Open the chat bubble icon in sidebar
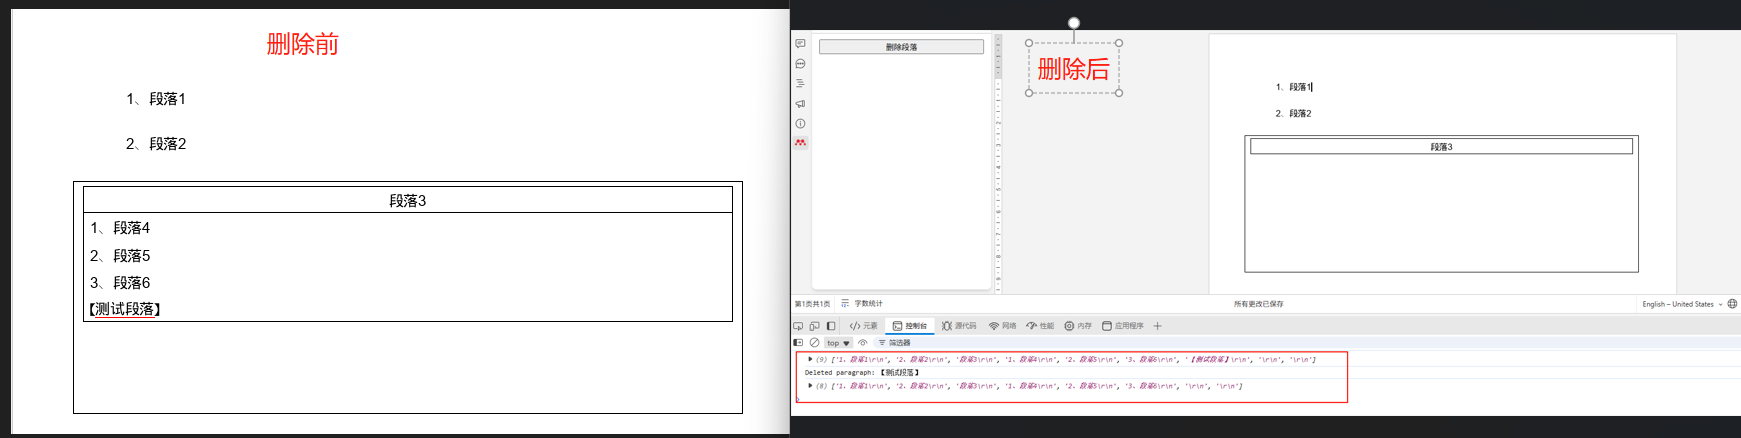Viewport: 1741px width, 438px height. [x=800, y=63]
